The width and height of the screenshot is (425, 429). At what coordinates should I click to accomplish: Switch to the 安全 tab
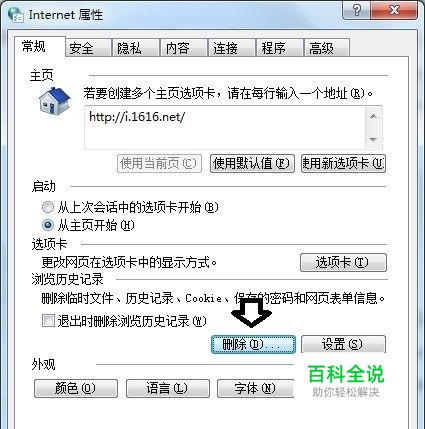point(88,48)
